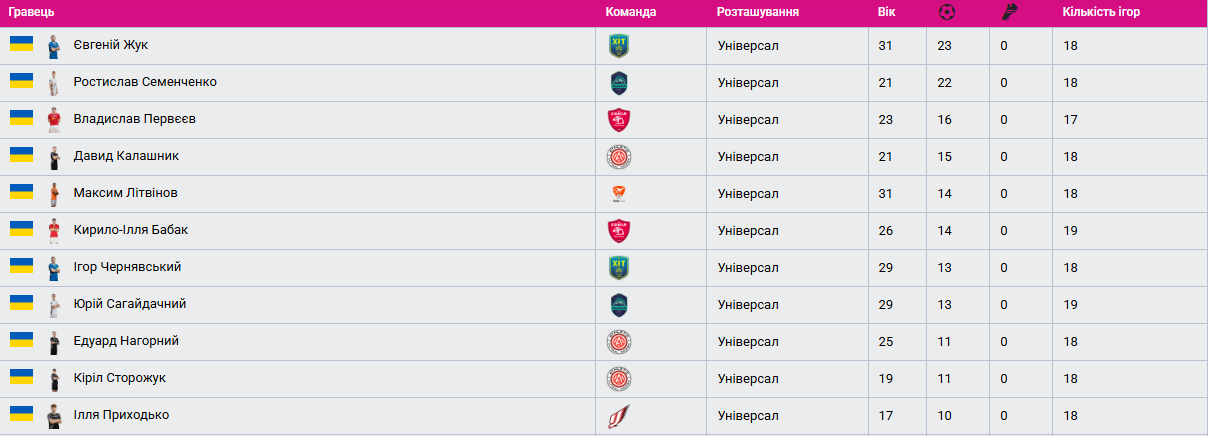Sort by the Вік column header
The width and height of the screenshot is (1208, 436).
pyautogui.click(x=886, y=12)
